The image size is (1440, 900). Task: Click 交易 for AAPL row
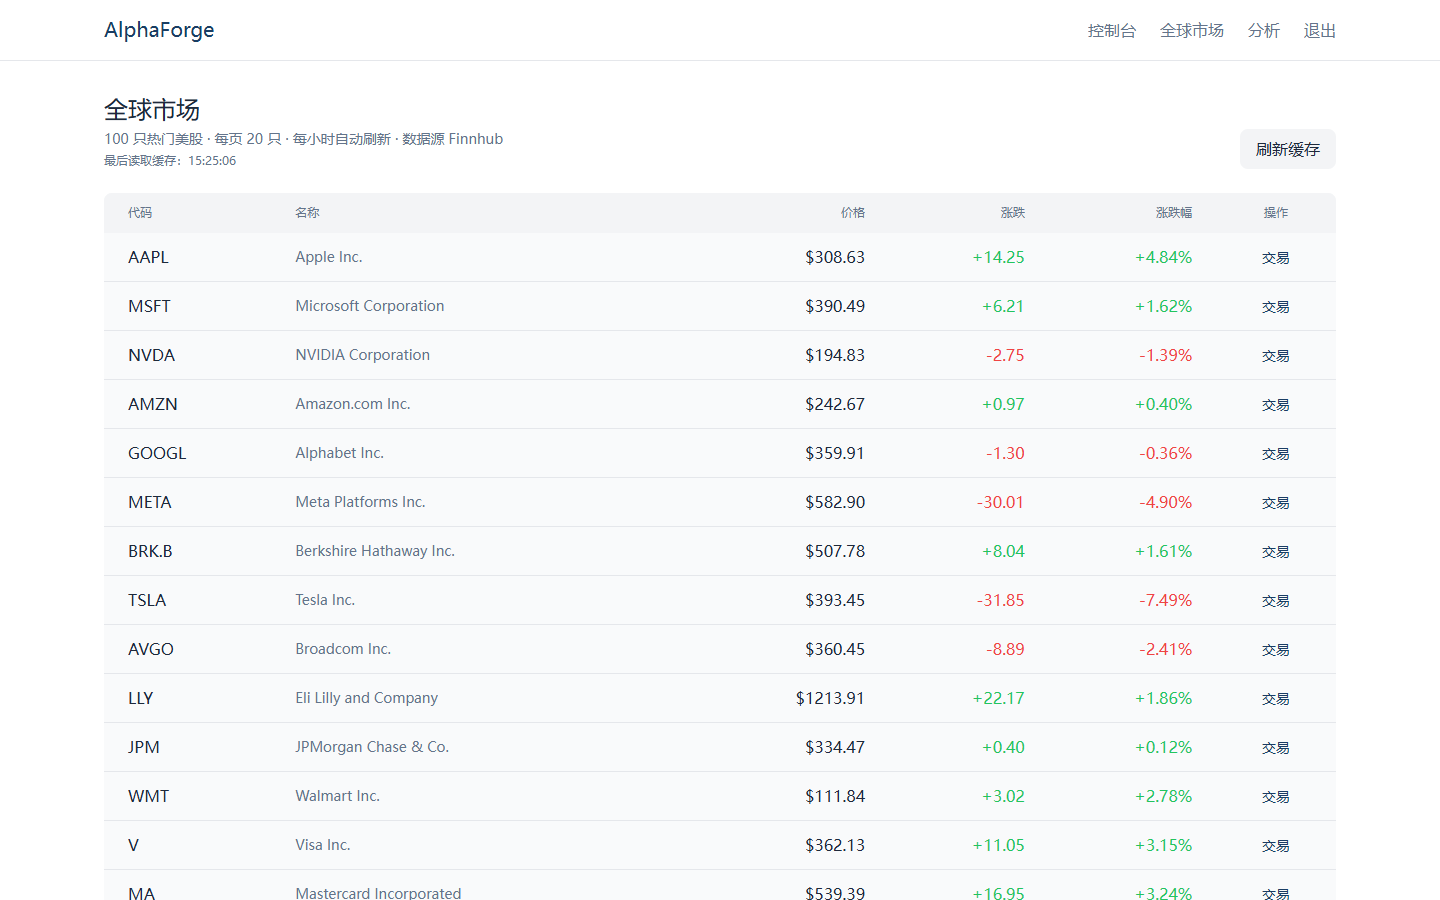coord(1275,258)
